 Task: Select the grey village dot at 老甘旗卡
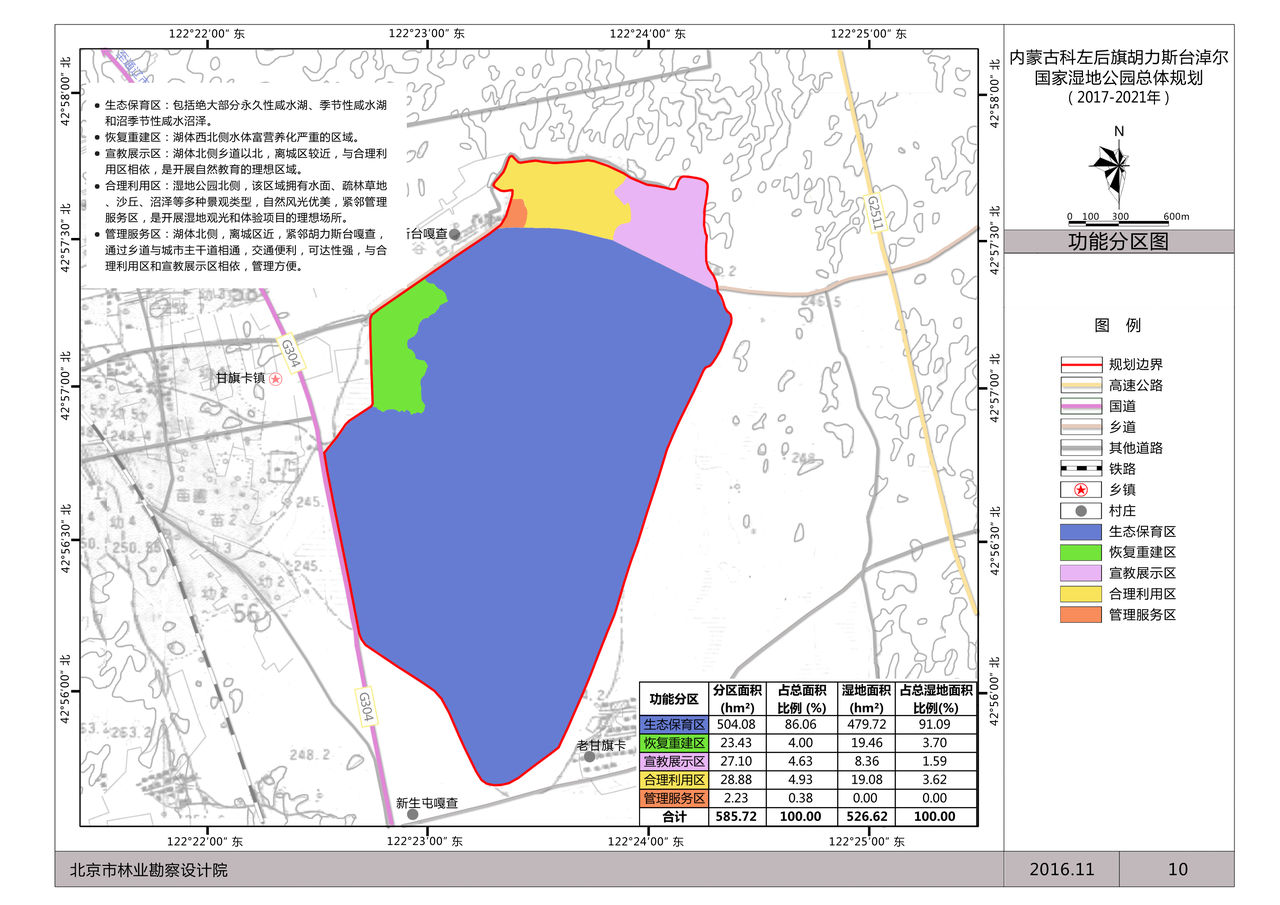tap(590, 757)
